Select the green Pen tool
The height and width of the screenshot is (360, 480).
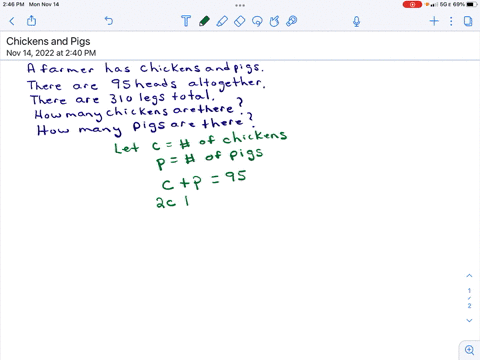click(204, 21)
